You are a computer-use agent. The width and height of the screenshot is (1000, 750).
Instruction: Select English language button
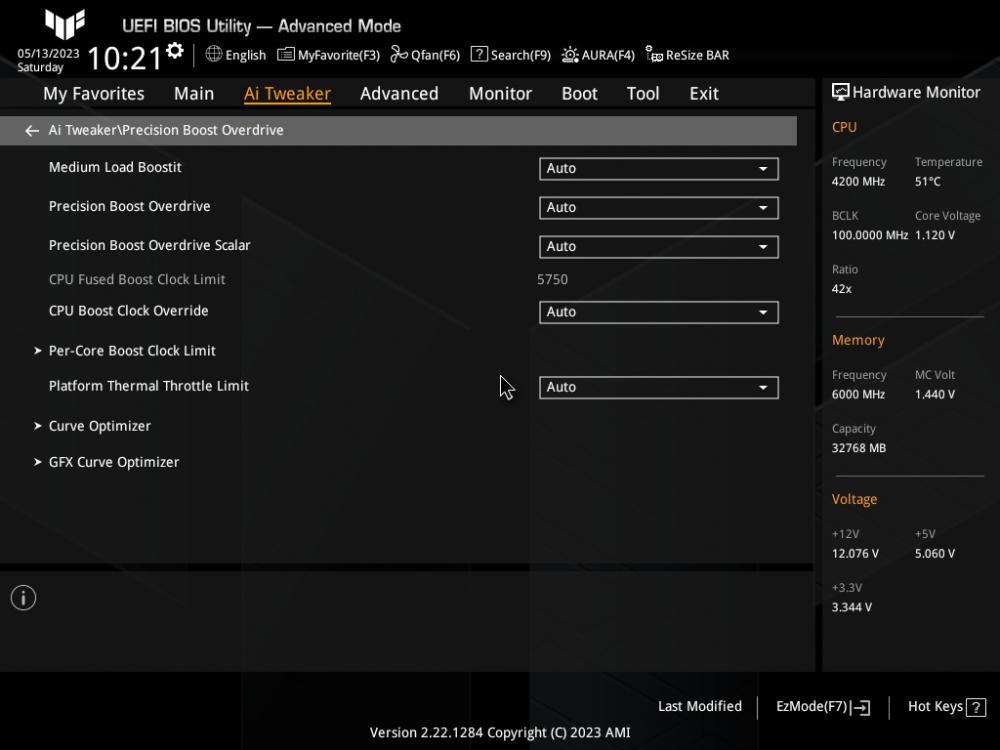(x=236, y=55)
